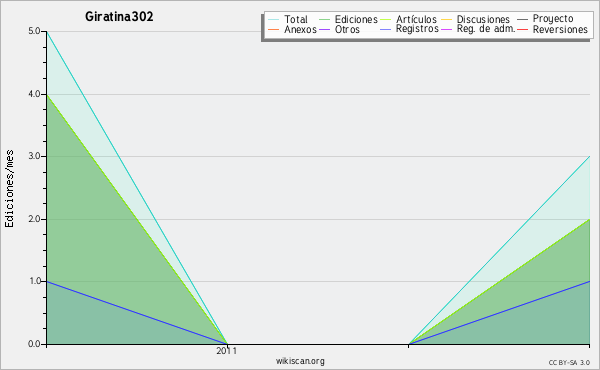
Task: Click the 5.0 y-axis tick label
Action: click(x=34, y=31)
